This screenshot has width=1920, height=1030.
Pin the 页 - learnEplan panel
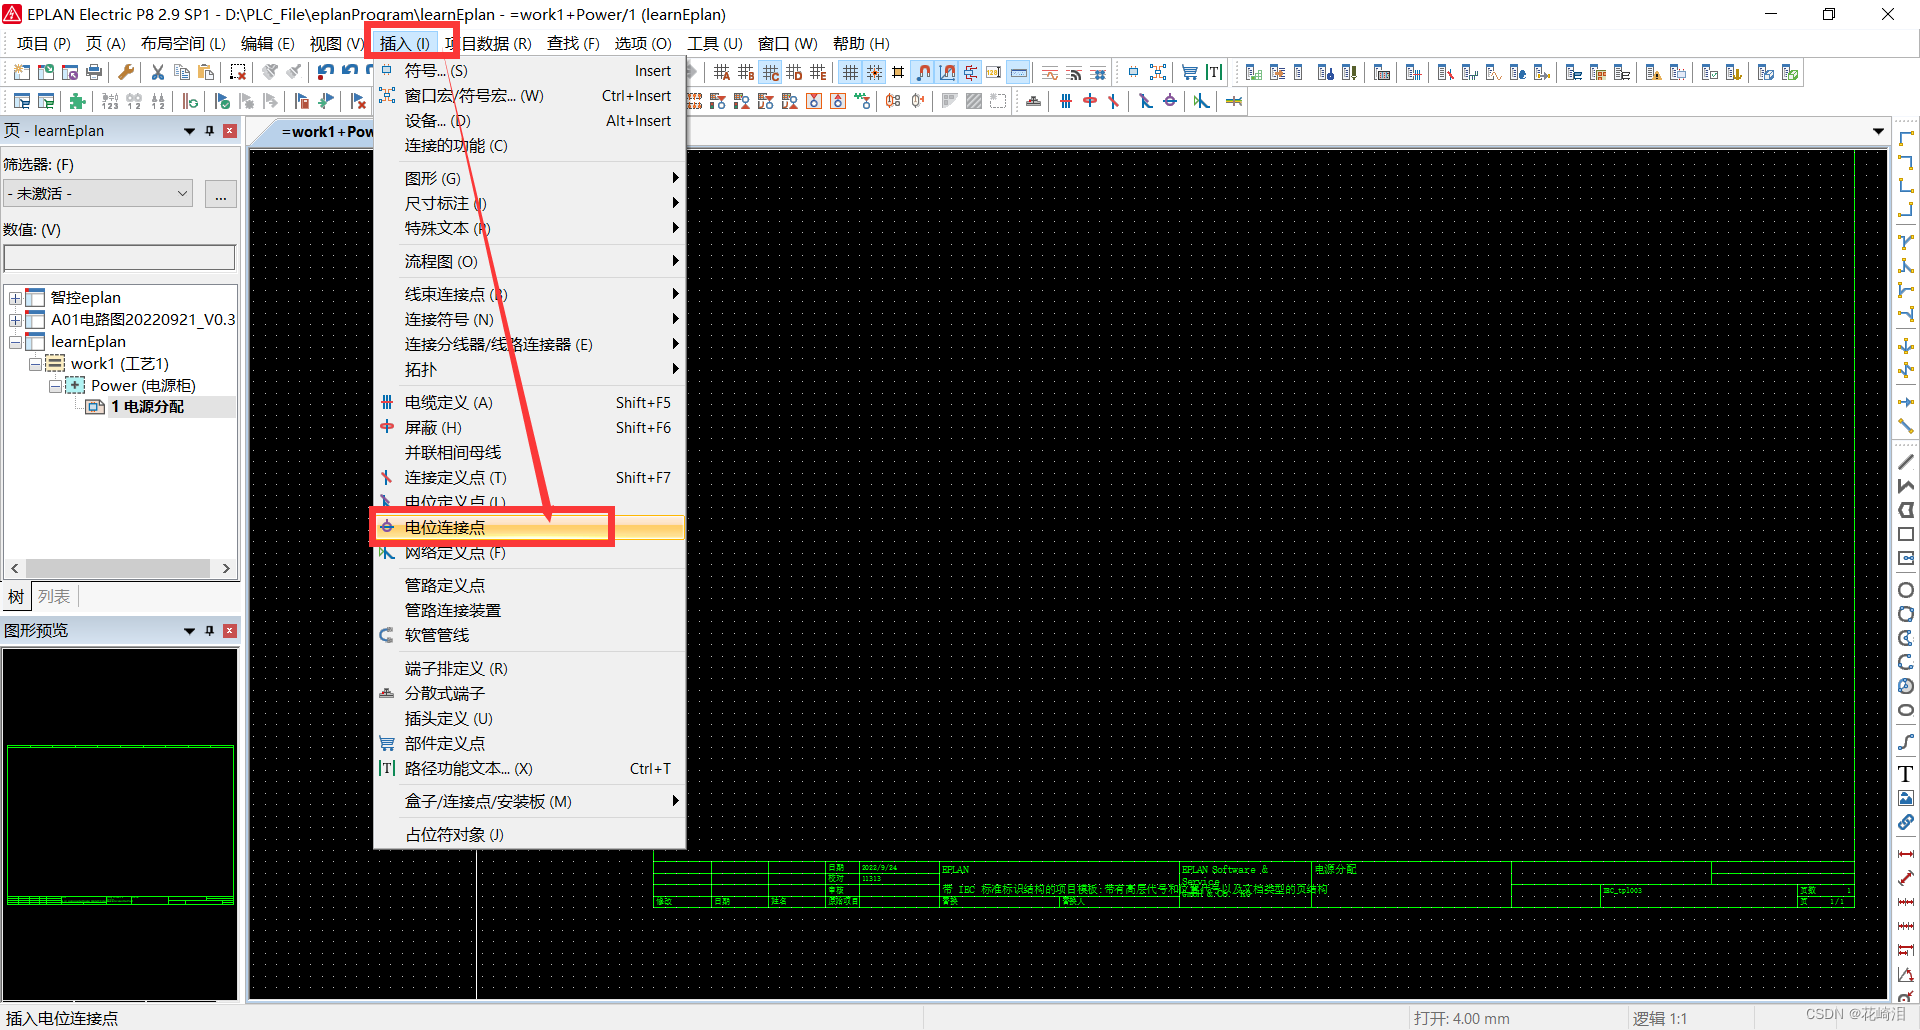210,131
